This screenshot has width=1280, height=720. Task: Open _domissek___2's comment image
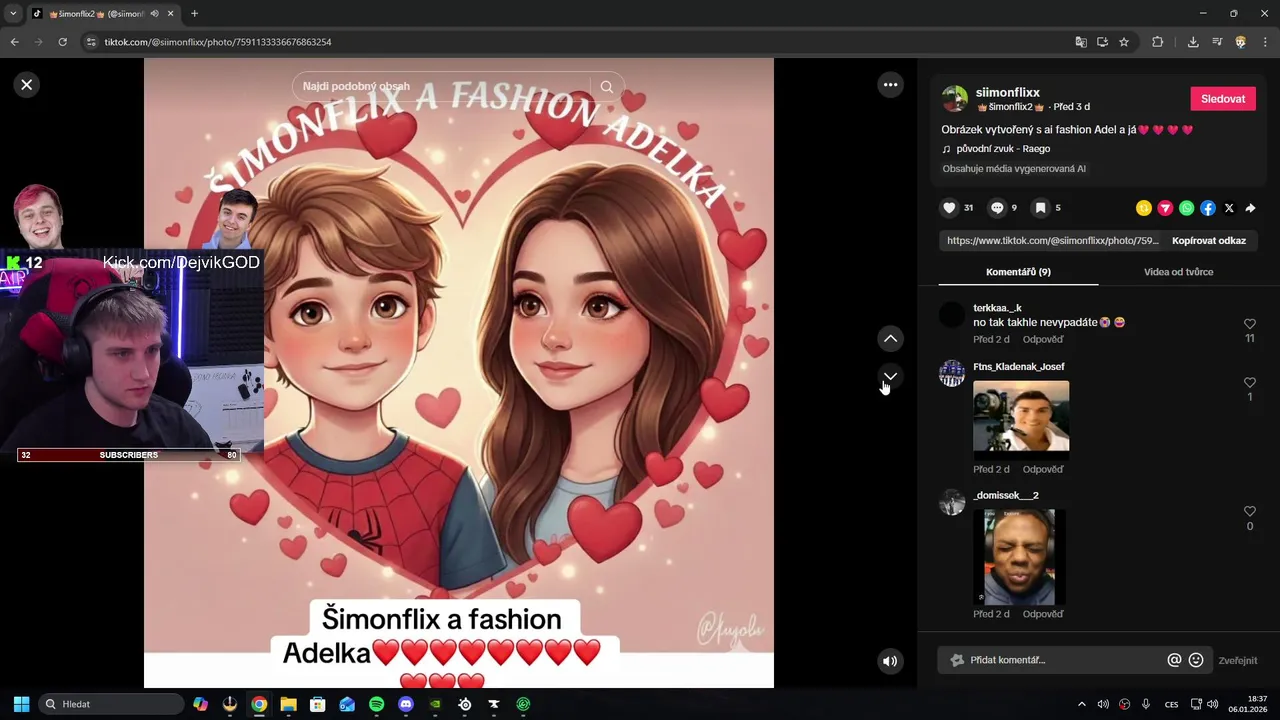(x=1020, y=557)
